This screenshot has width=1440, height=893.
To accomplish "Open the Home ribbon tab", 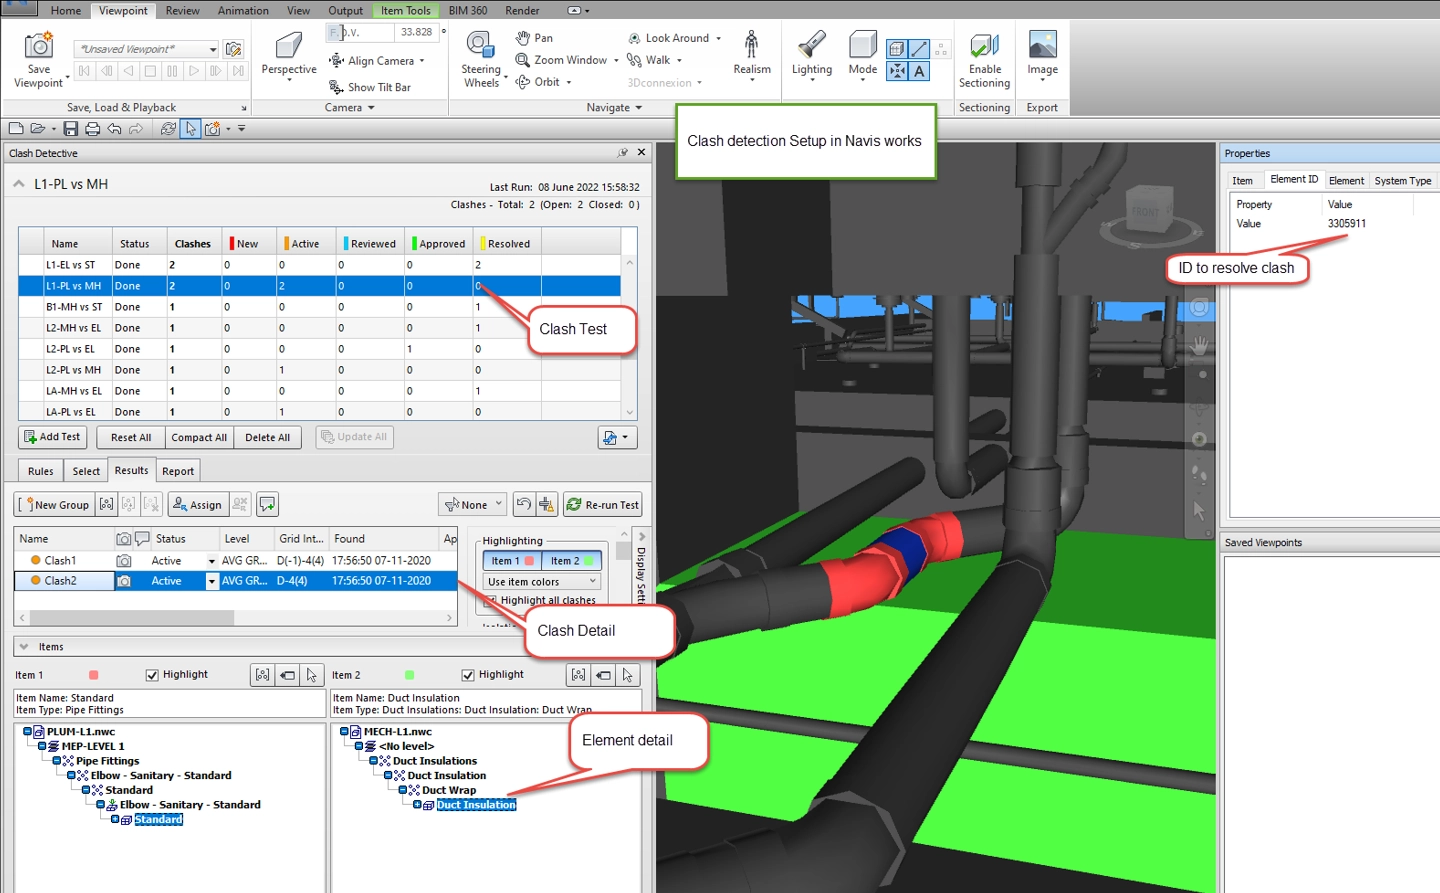I will pos(66,11).
